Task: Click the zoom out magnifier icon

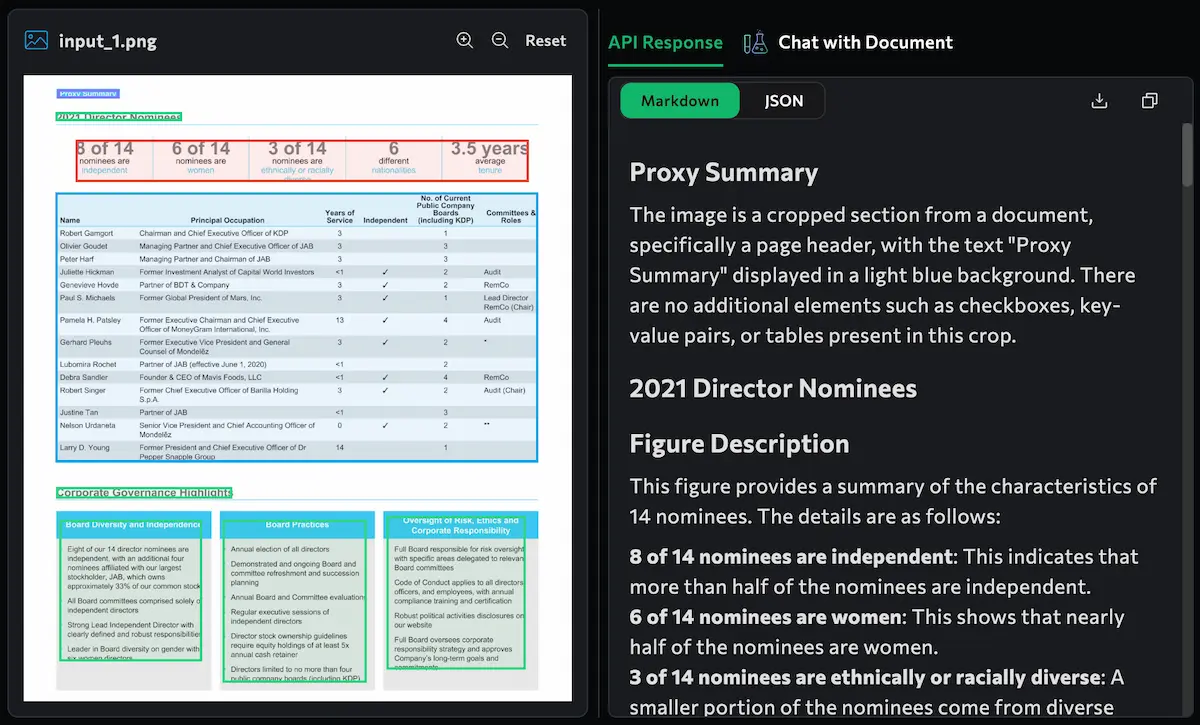Action: click(x=500, y=40)
